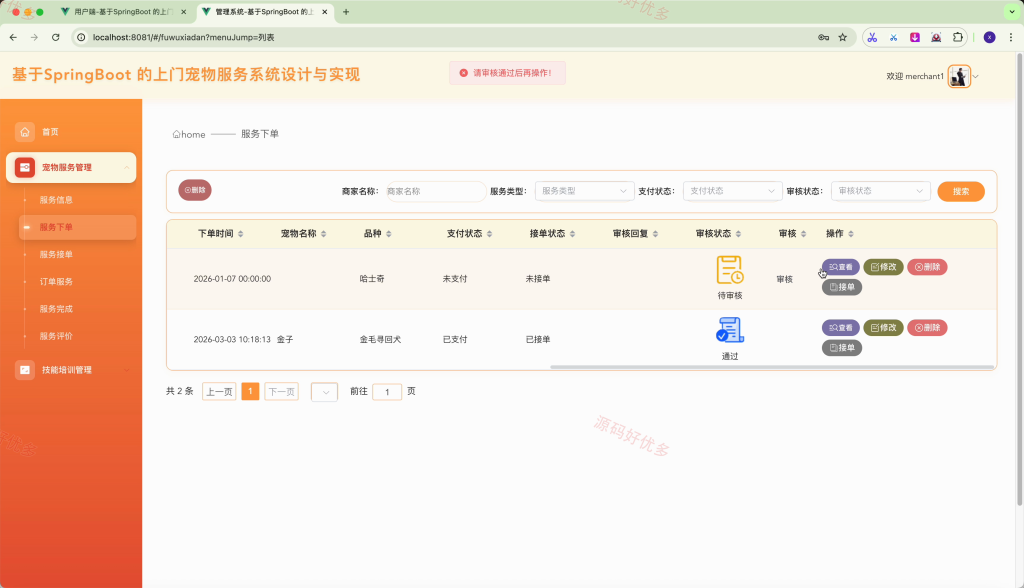Image resolution: width=1024 pixels, height=588 pixels.
Task: Click 接单 for the 金毛寻回犬 order
Action: [842, 348]
